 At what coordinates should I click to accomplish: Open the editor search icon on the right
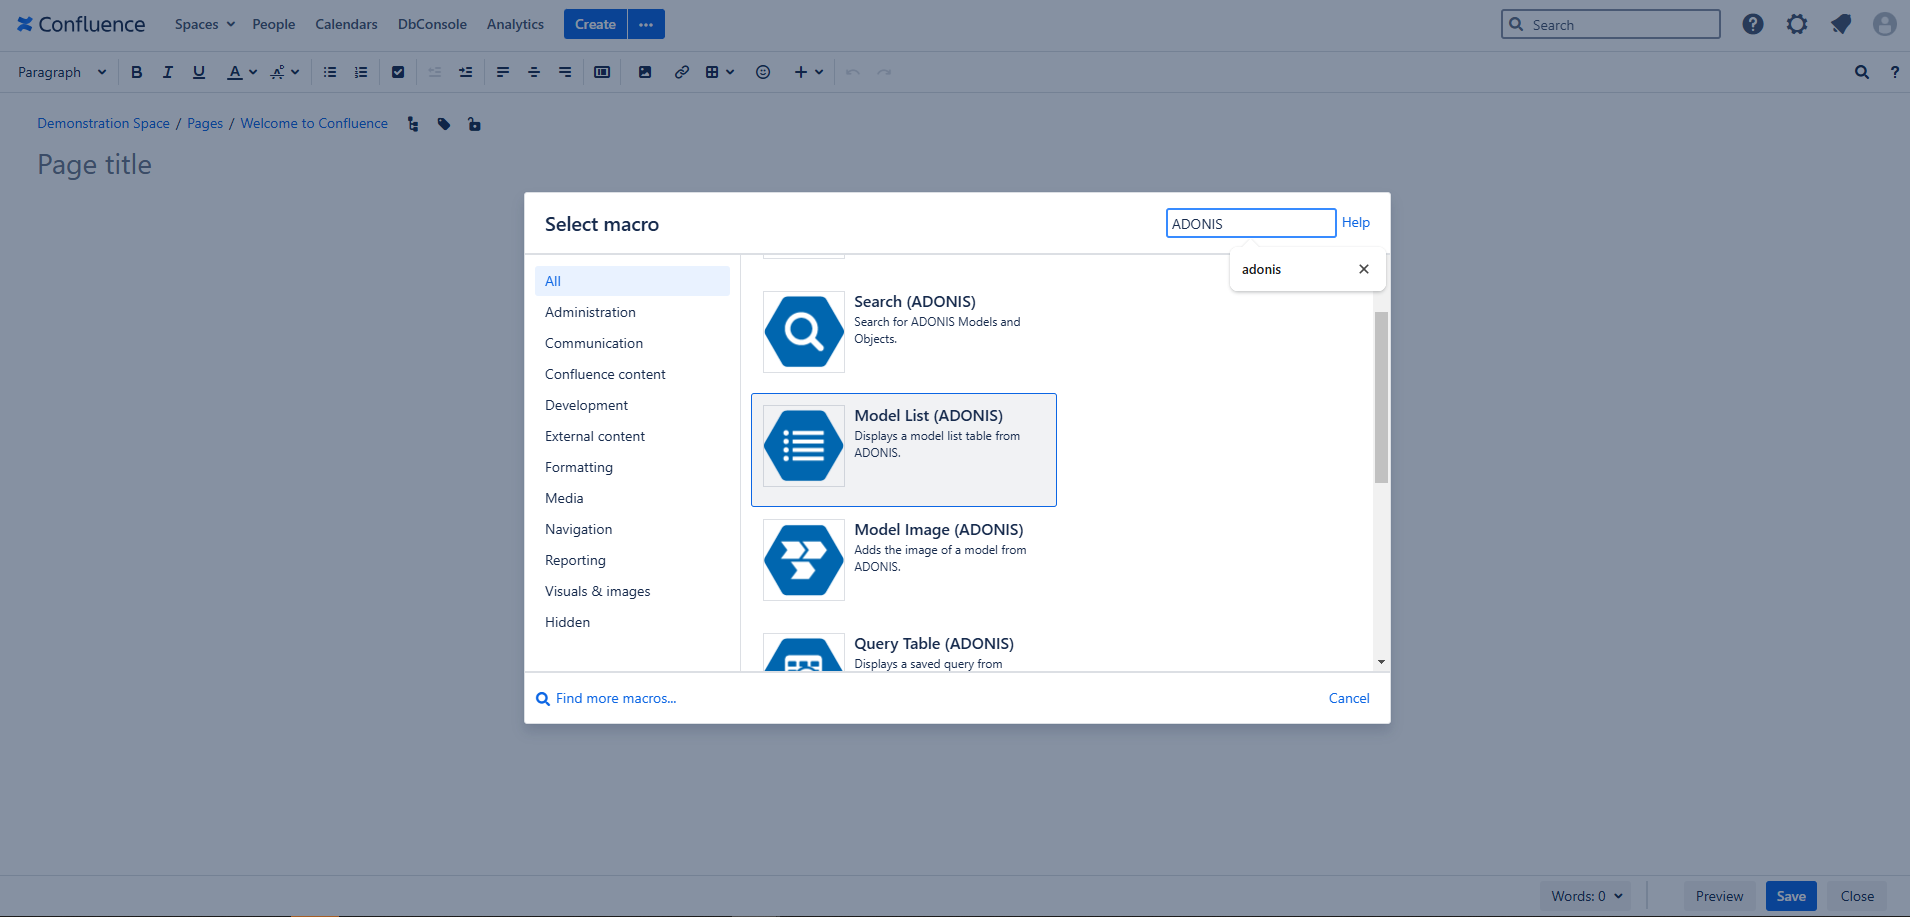click(1861, 71)
